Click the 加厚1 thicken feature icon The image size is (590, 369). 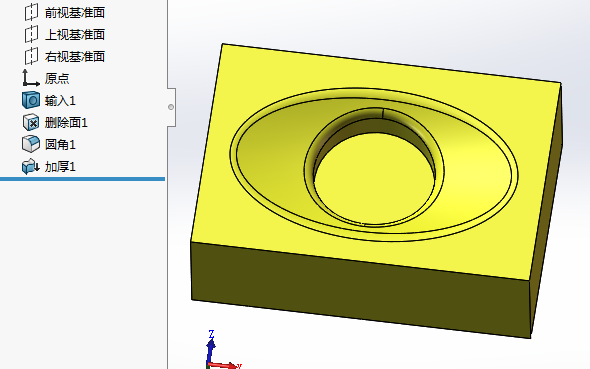click(31, 167)
